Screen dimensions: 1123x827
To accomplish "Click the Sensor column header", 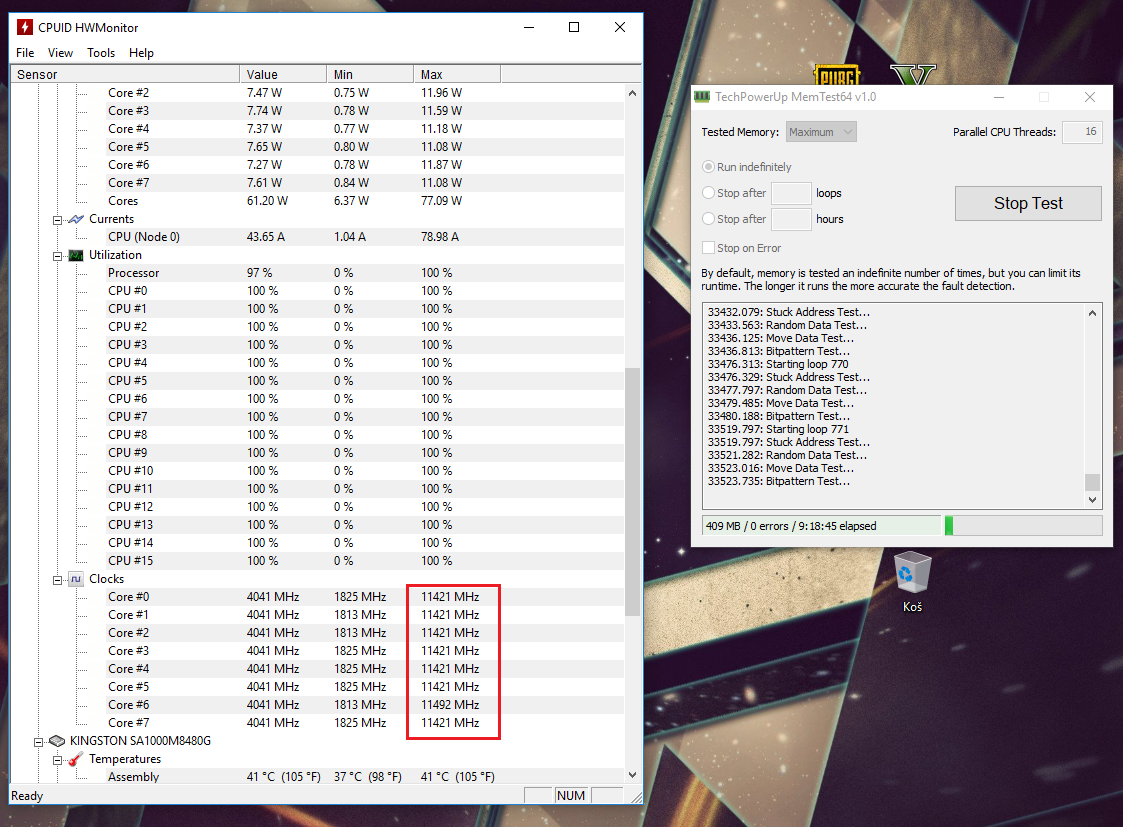I will (x=125, y=74).
